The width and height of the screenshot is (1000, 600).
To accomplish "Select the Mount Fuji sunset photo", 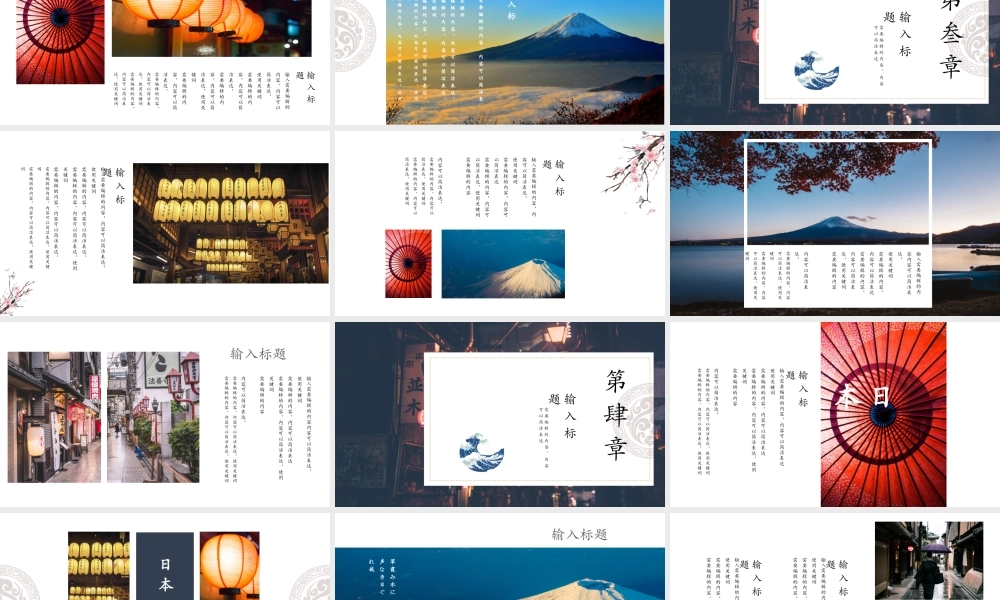I will (x=525, y=60).
